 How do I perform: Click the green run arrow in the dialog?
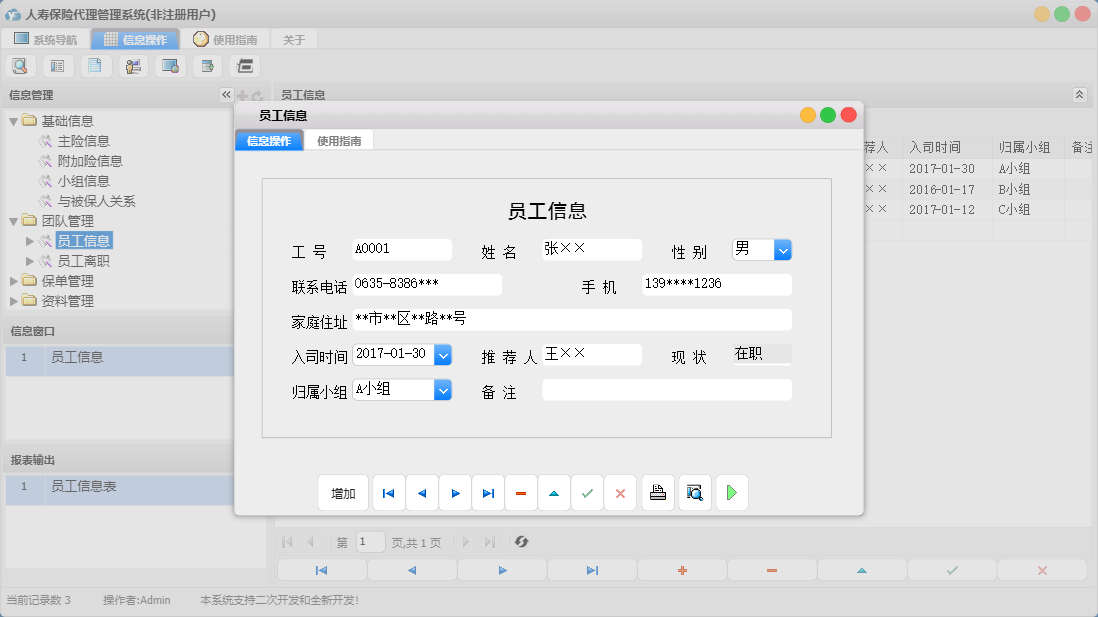pos(731,492)
